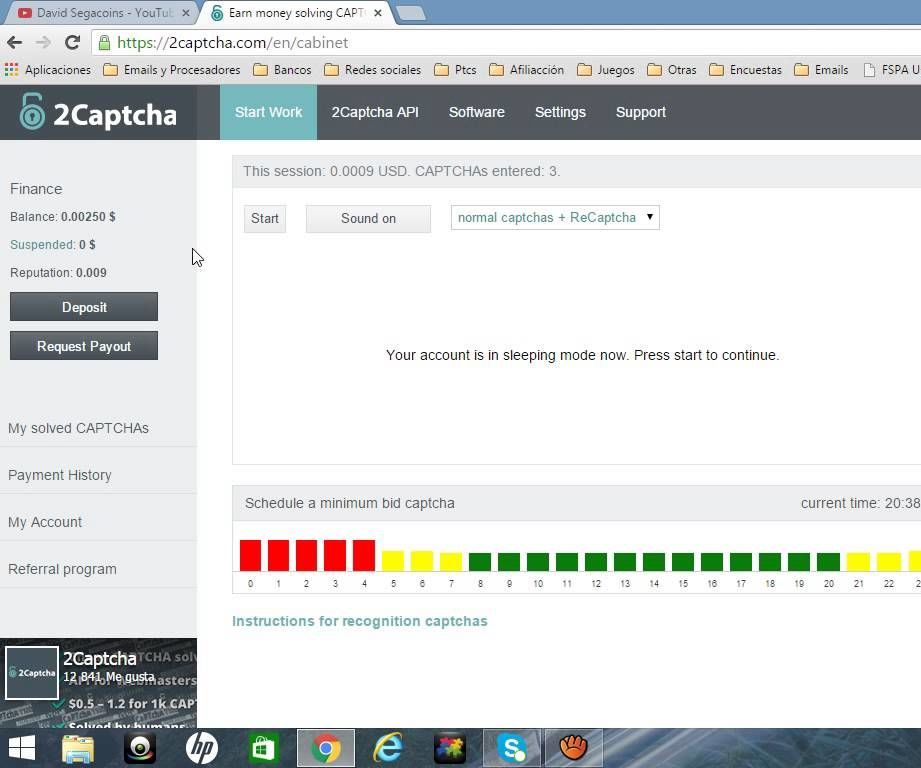Click the This session 0.0009 USD text
This screenshot has width=921, height=768.
pyautogui.click(x=402, y=171)
